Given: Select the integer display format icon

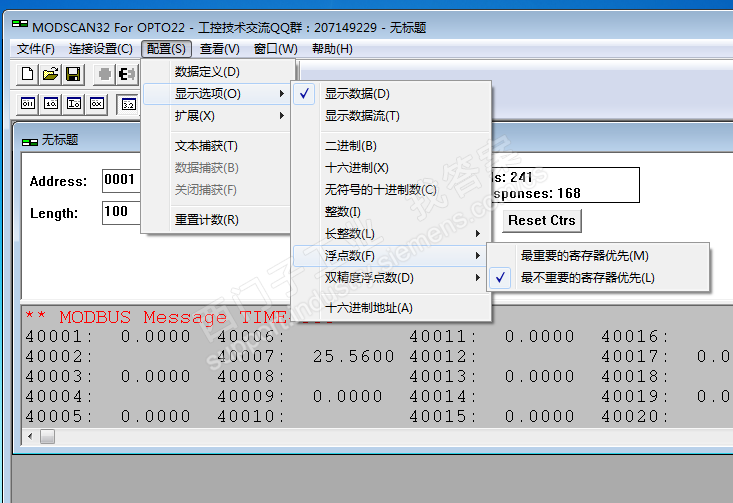Looking at the screenshot, I should click(x=74, y=104).
